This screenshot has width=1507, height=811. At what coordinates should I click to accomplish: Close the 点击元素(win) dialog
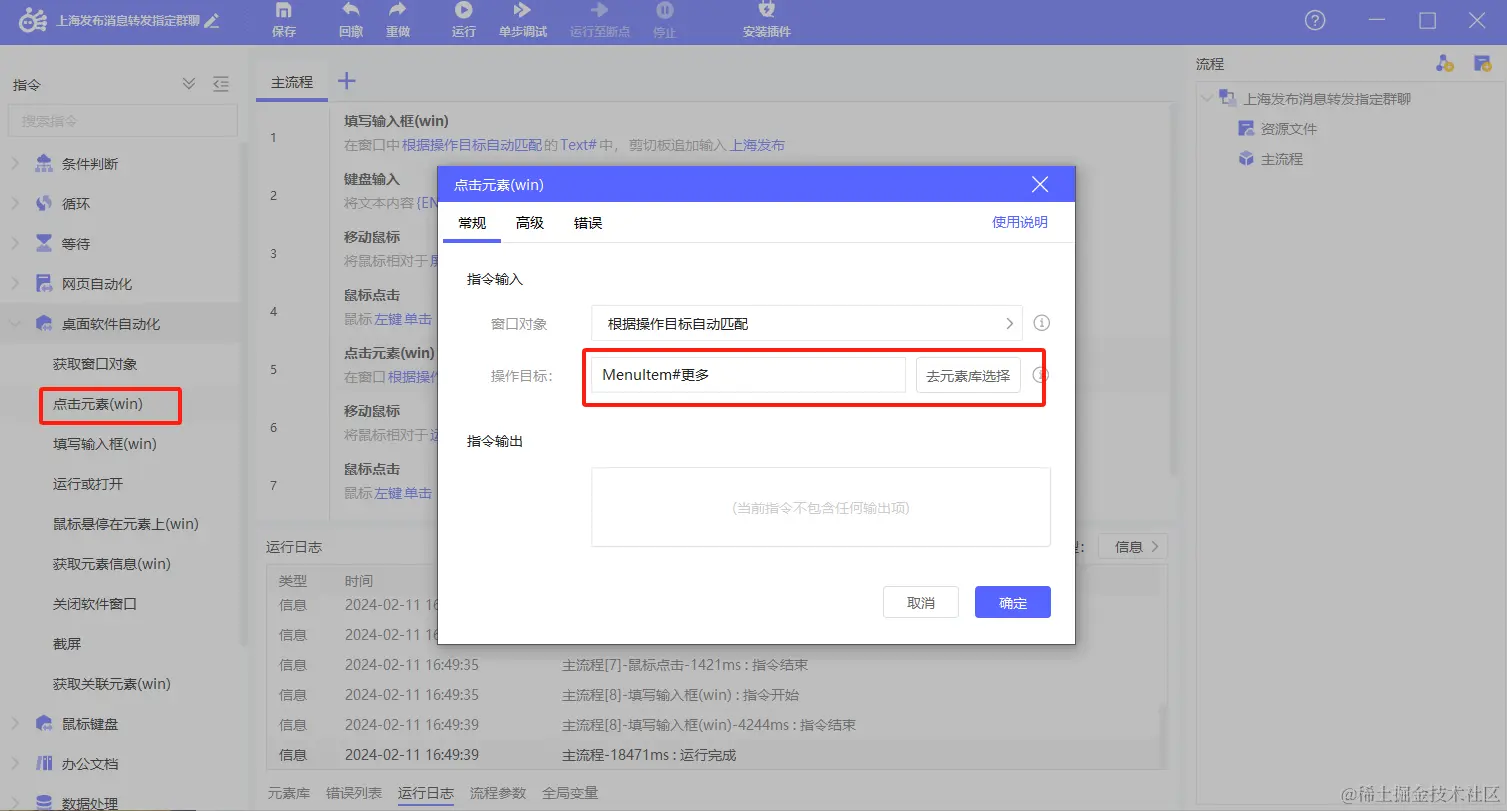click(x=1040, y=185)
